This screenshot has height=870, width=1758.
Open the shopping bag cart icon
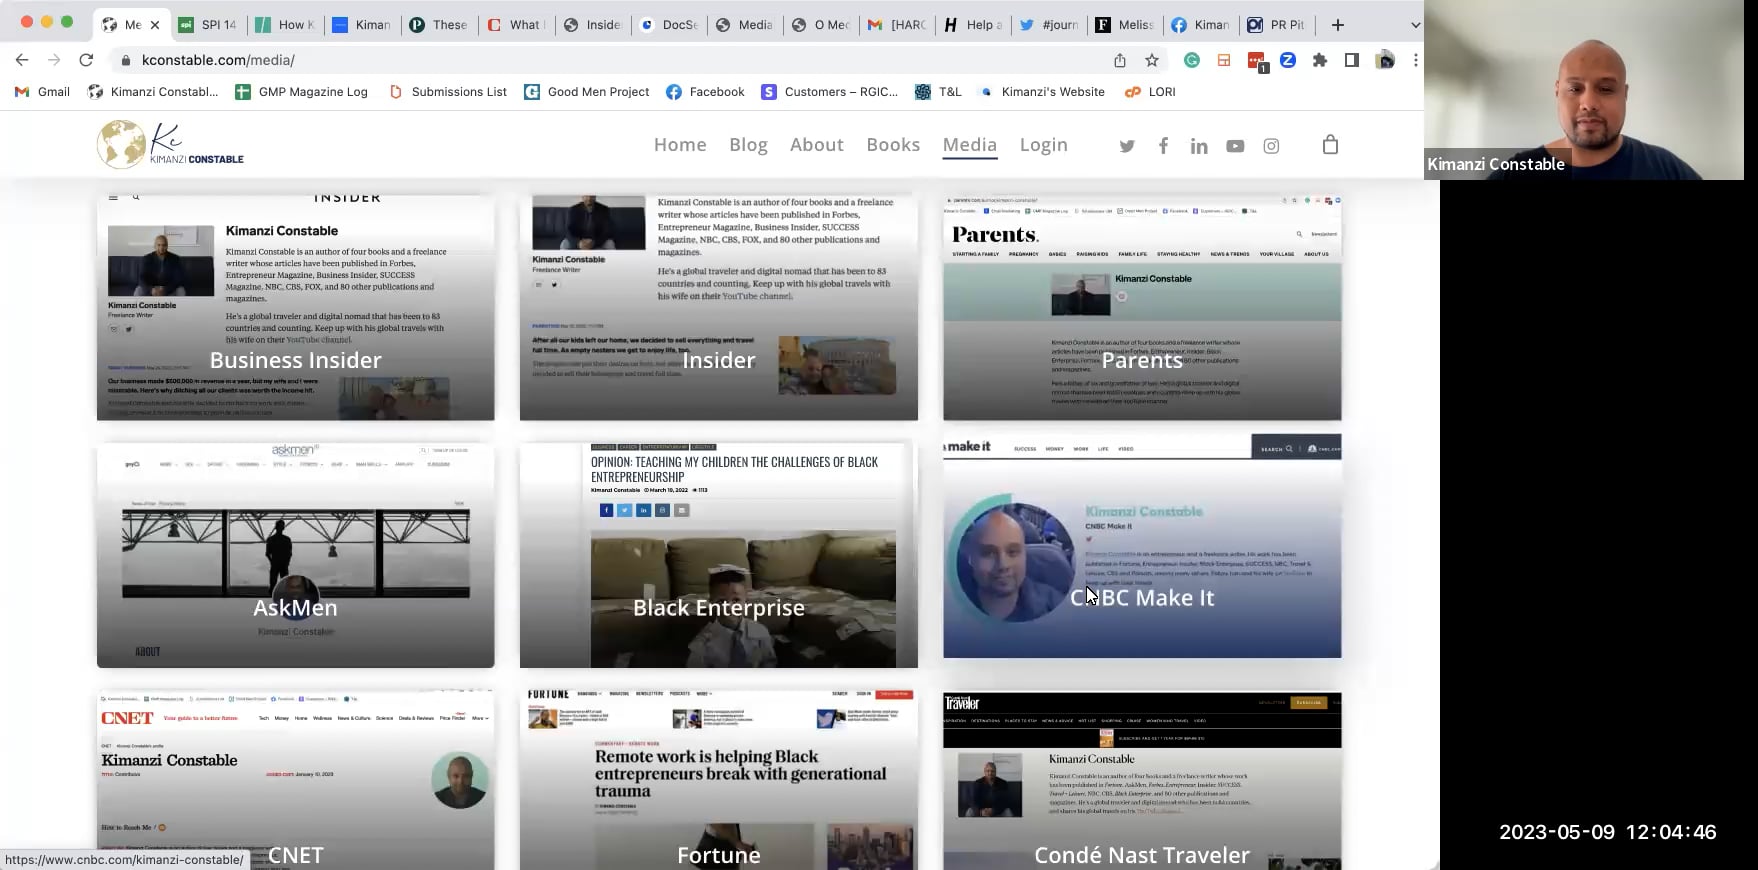[1330, 145]
